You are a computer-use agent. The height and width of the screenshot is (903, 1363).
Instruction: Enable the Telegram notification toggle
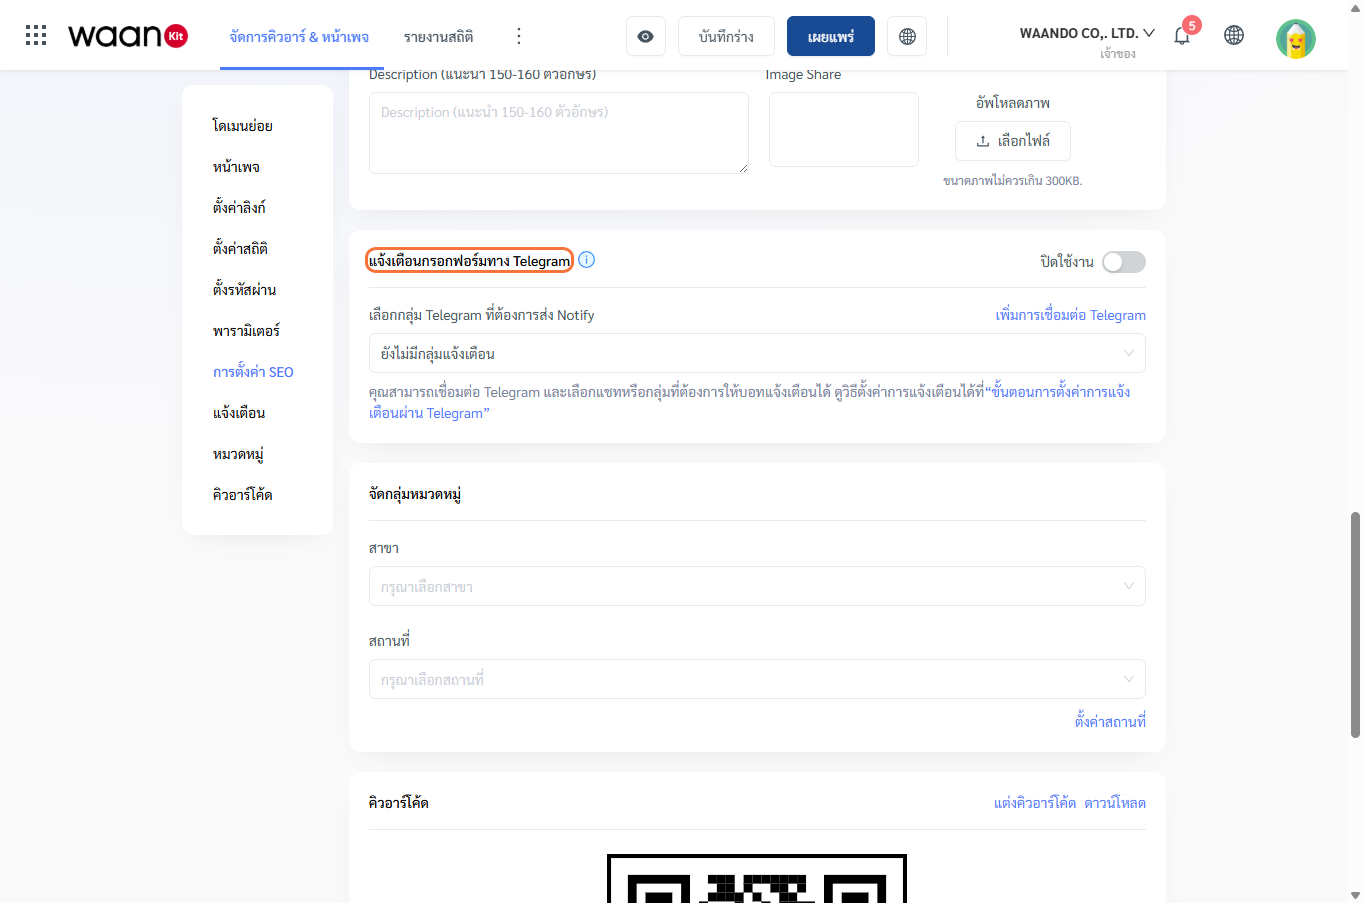click(x=1124, y=262)
